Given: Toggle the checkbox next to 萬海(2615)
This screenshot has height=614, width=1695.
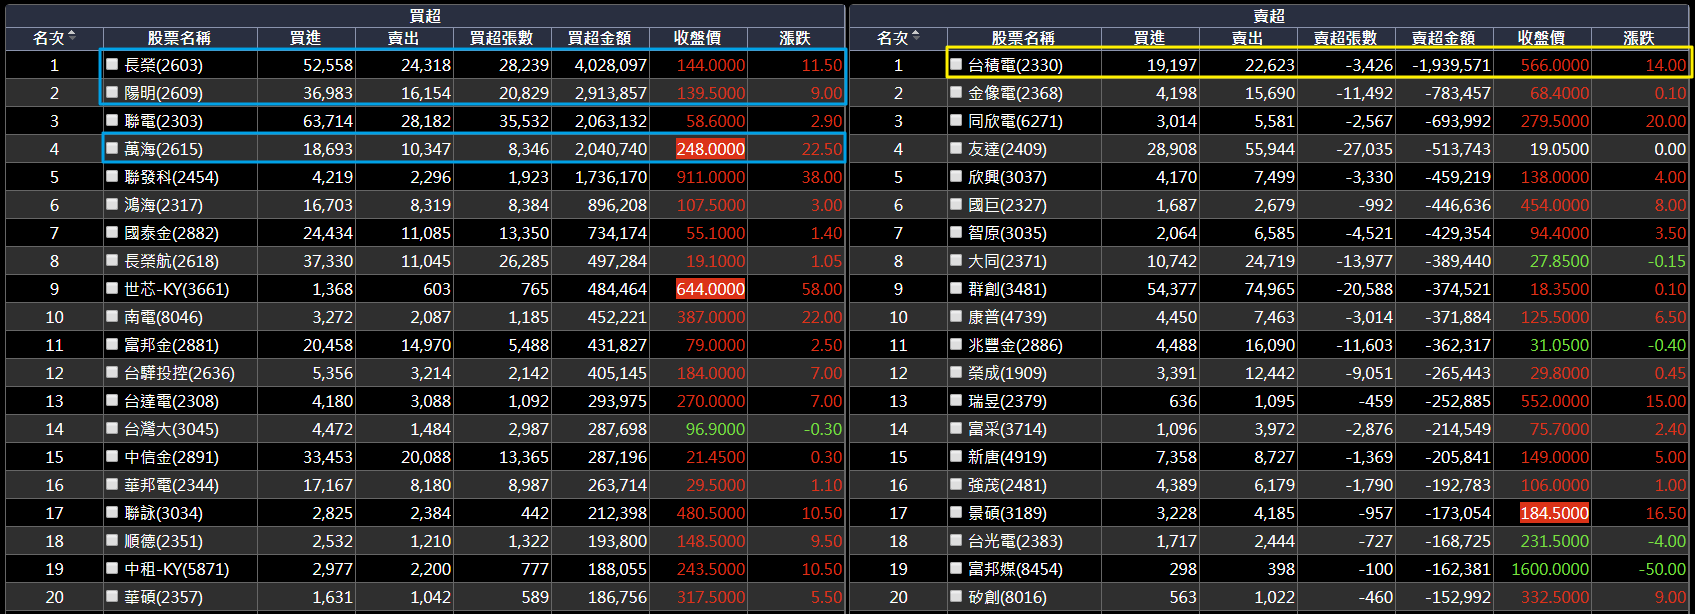Looking at the screenshot, I should pos(113,148).
